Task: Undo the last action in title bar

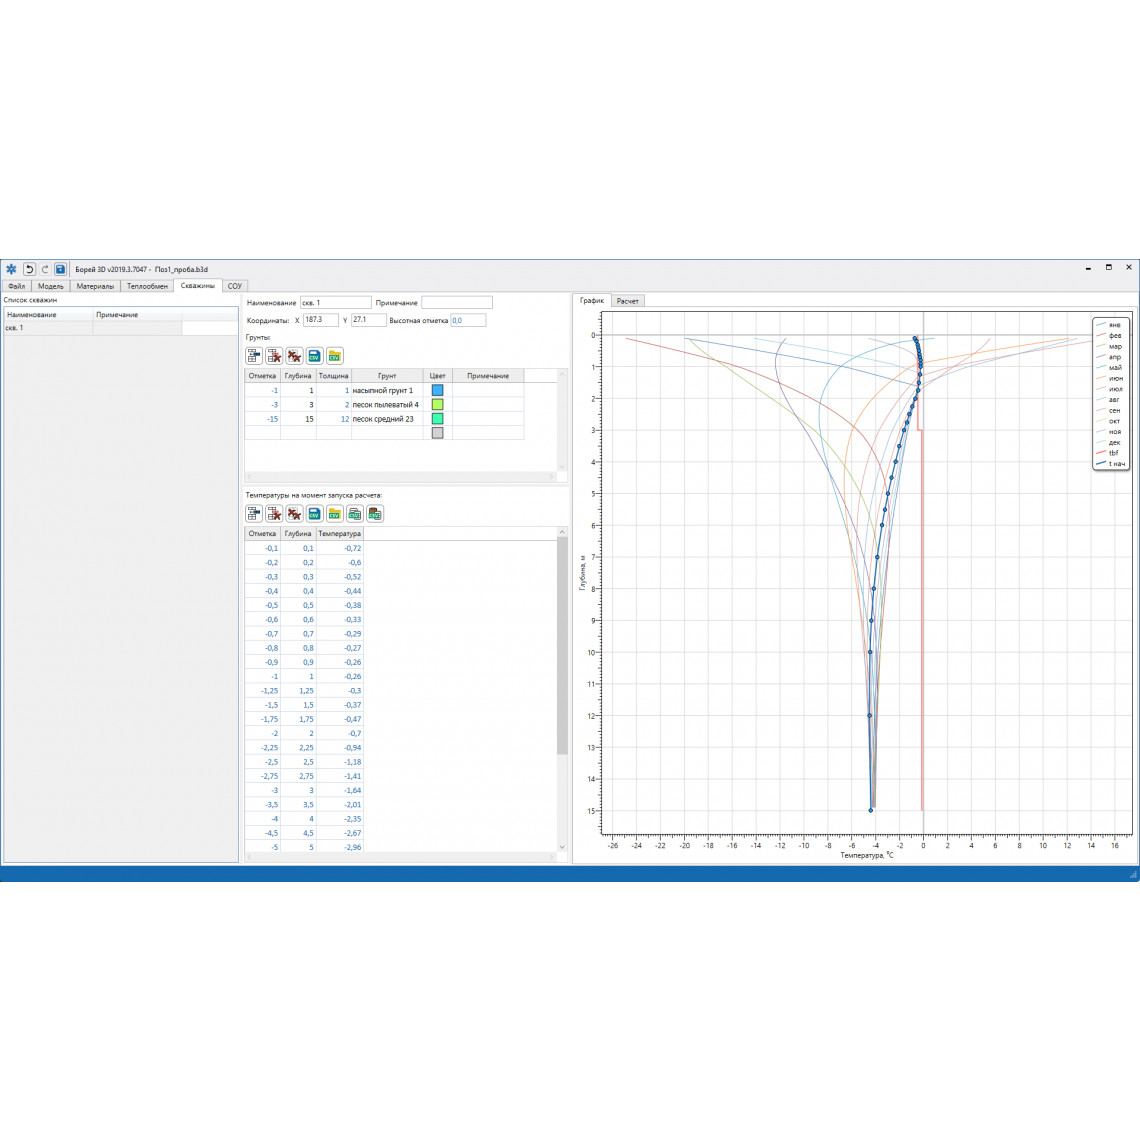Action: click(29, 269)
